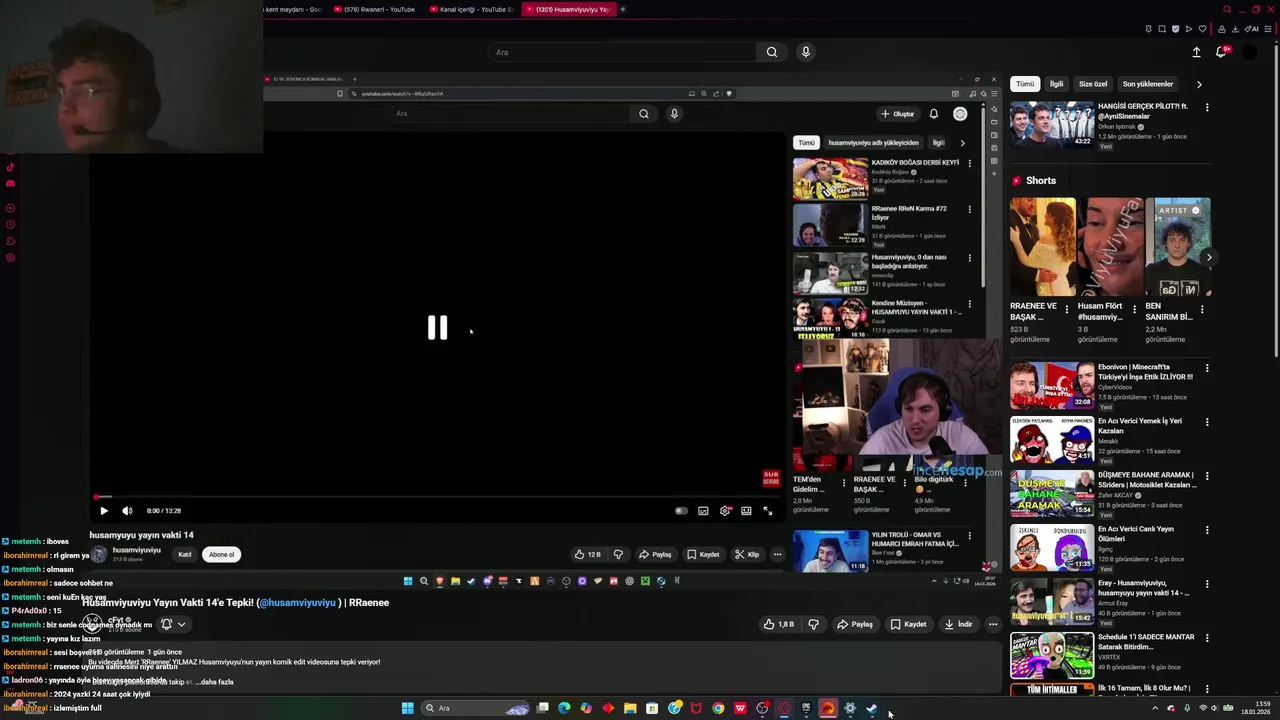Click the play icon in the embedded player controls

point(104,511)
